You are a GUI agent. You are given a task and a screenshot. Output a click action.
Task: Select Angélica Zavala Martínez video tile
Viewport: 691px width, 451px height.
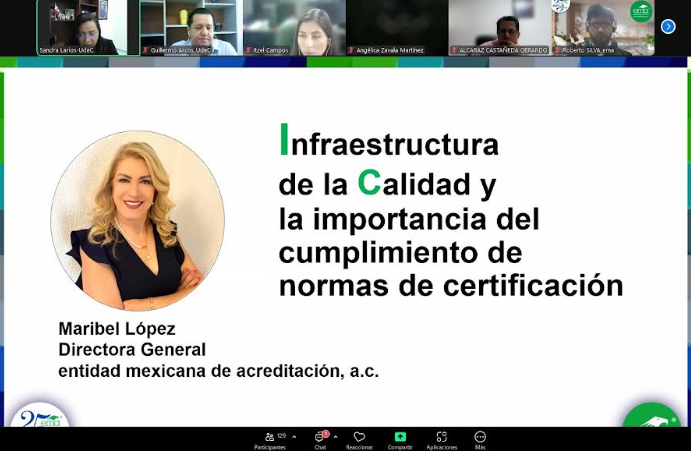point(396,27)
